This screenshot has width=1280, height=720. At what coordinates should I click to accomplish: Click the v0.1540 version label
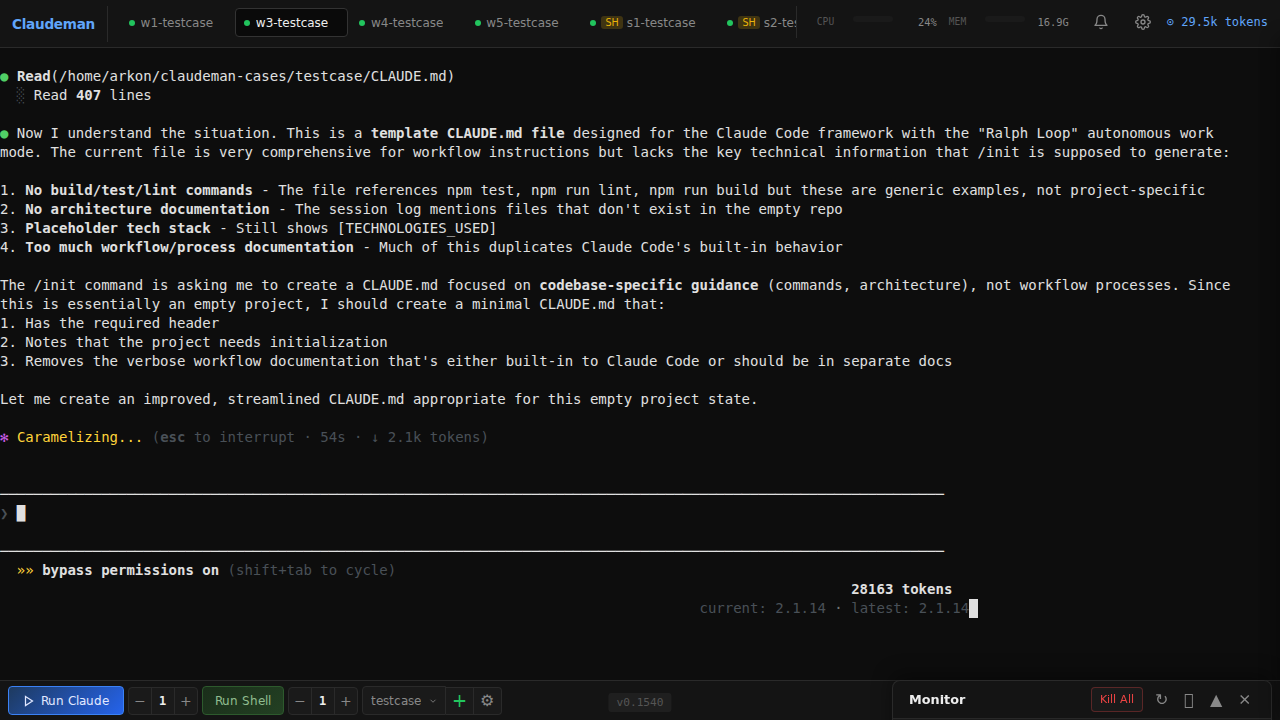(x=640, y=702)
